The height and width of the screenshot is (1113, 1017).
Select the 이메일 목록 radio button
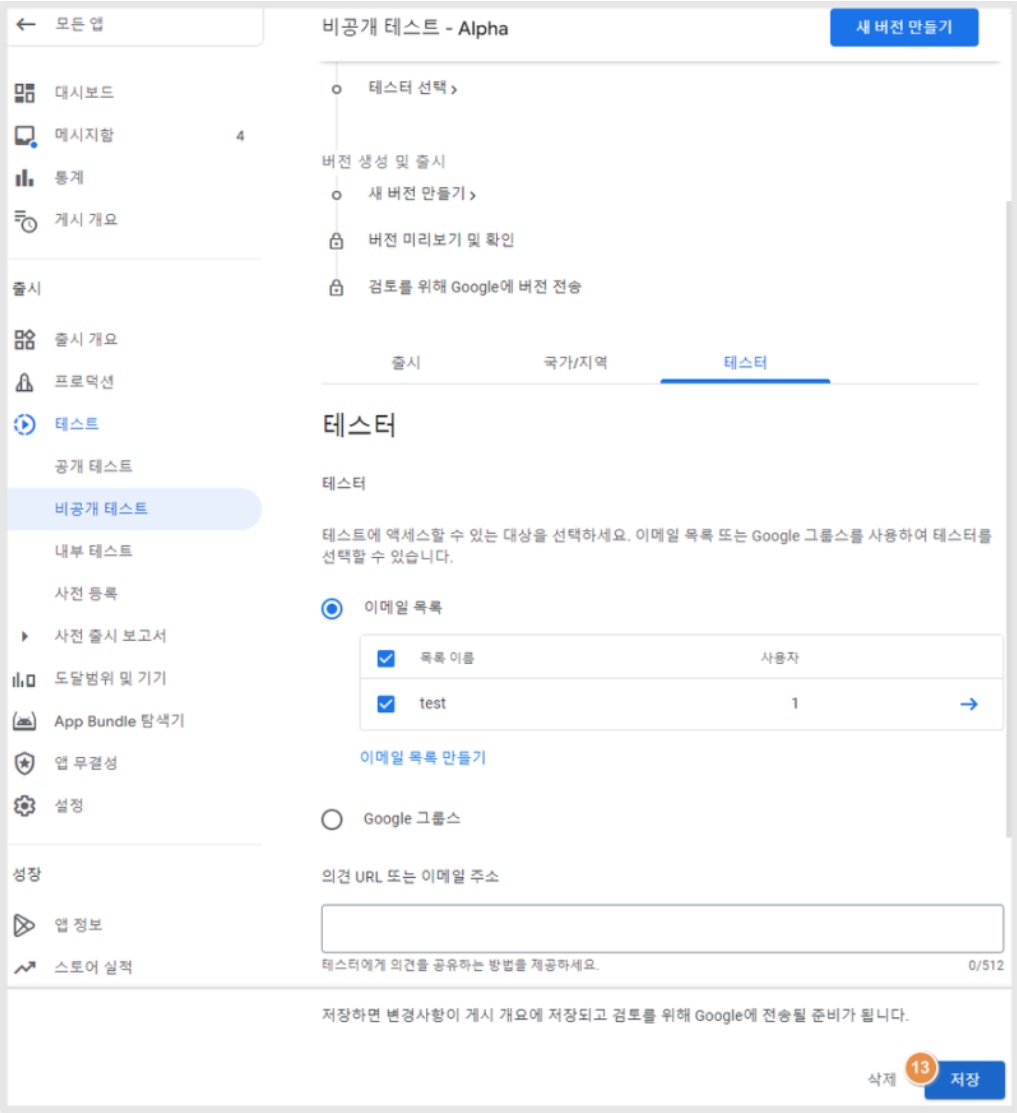[x=331, y=608]
